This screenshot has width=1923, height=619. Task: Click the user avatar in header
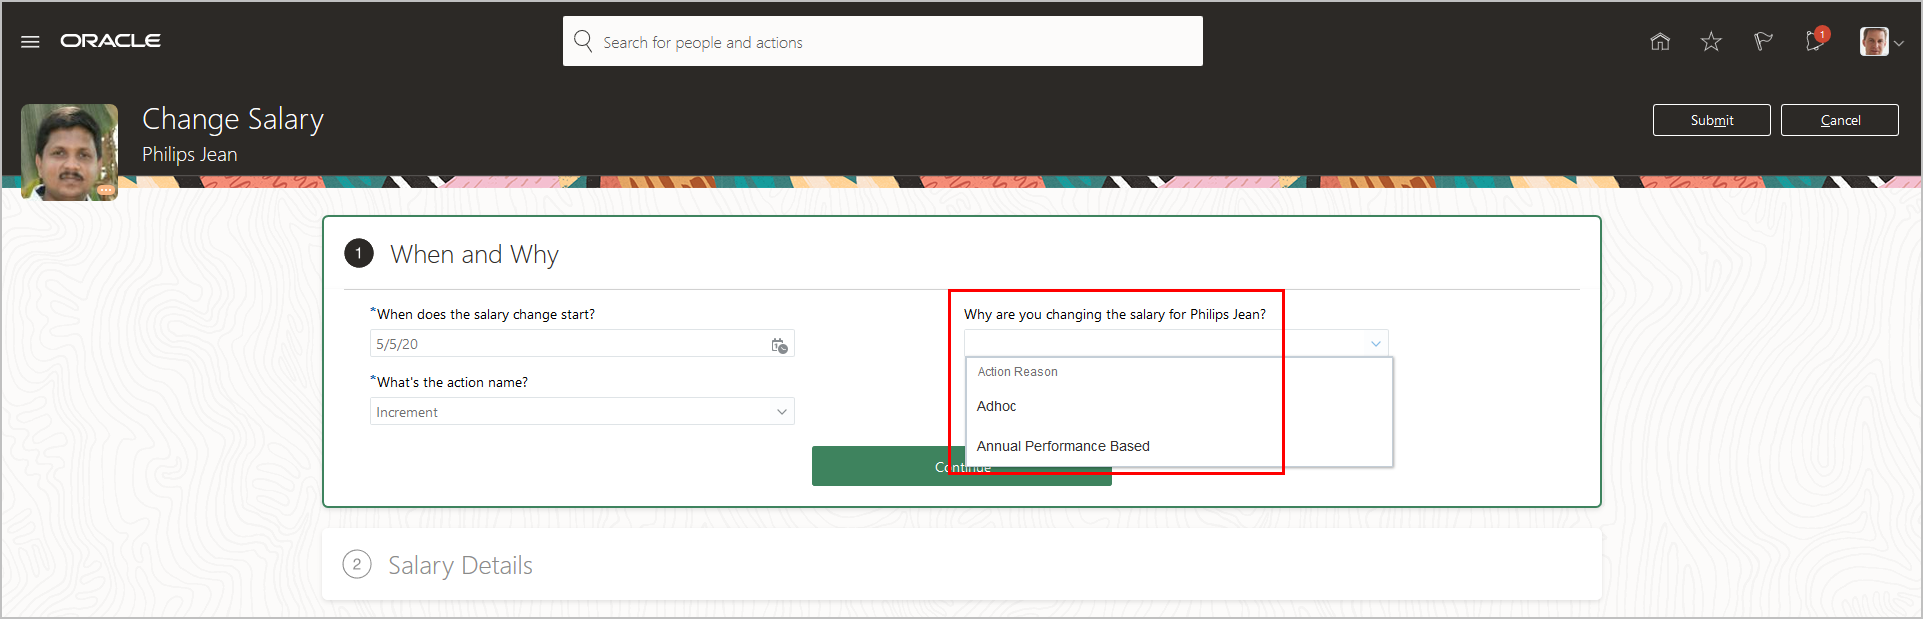tap(1873, 41)
